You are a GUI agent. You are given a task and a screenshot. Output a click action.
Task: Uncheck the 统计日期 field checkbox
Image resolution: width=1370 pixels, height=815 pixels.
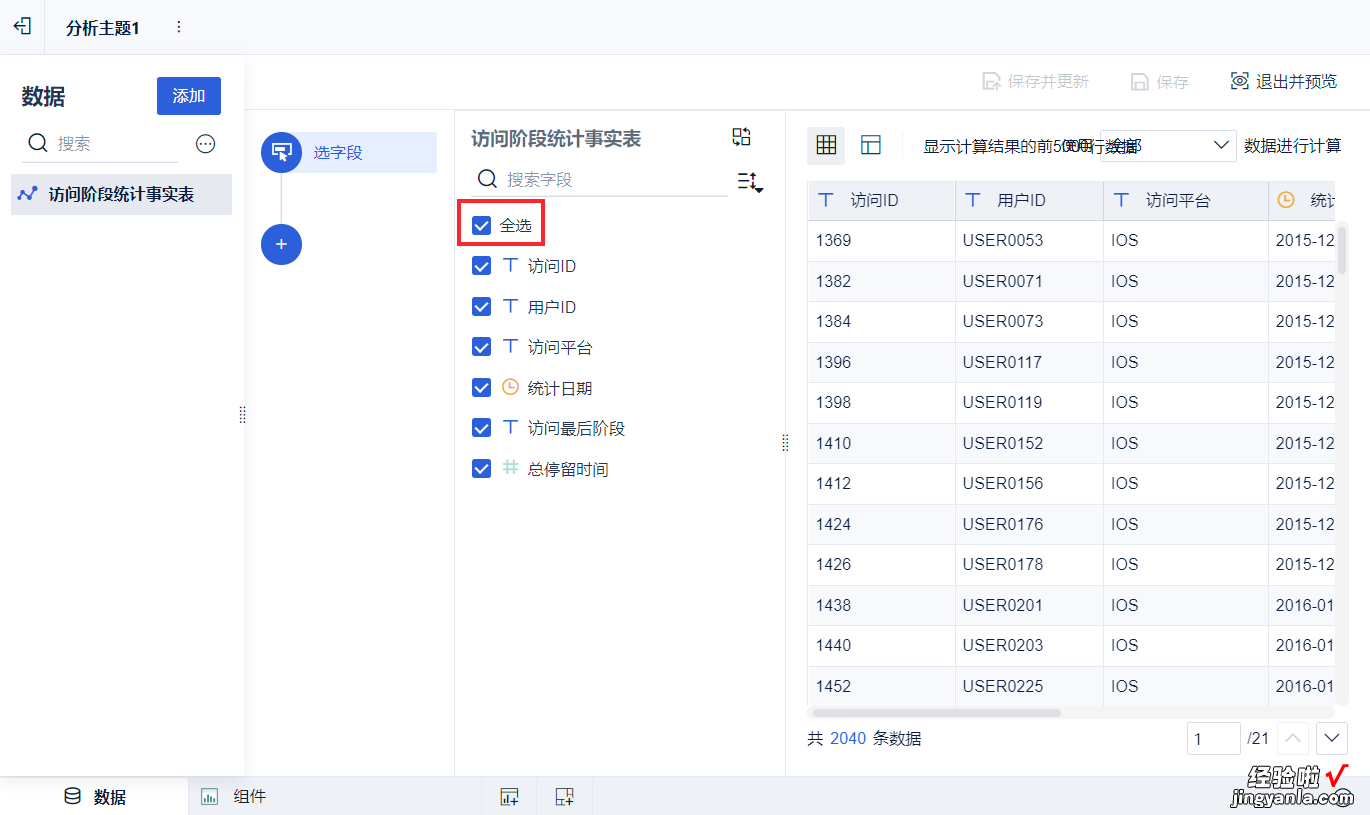(481, 387)
